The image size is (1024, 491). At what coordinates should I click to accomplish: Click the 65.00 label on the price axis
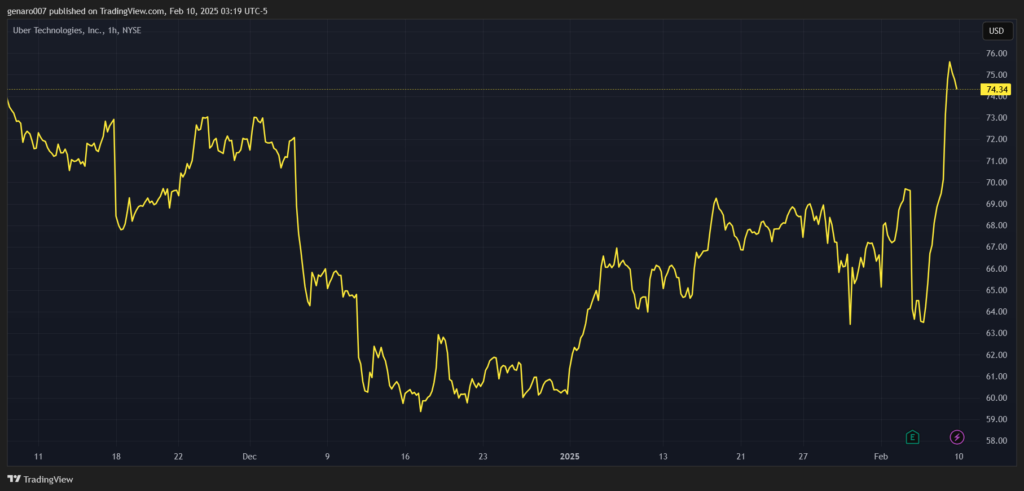click(996, 290)
